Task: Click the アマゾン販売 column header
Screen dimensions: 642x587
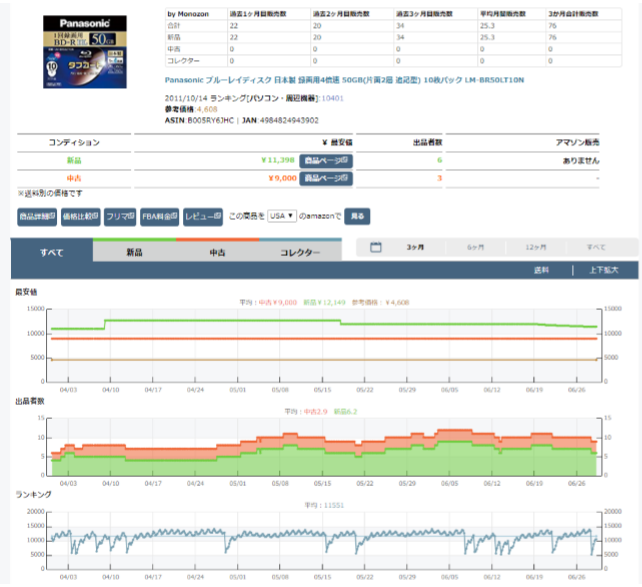Action: coord(577,142)
